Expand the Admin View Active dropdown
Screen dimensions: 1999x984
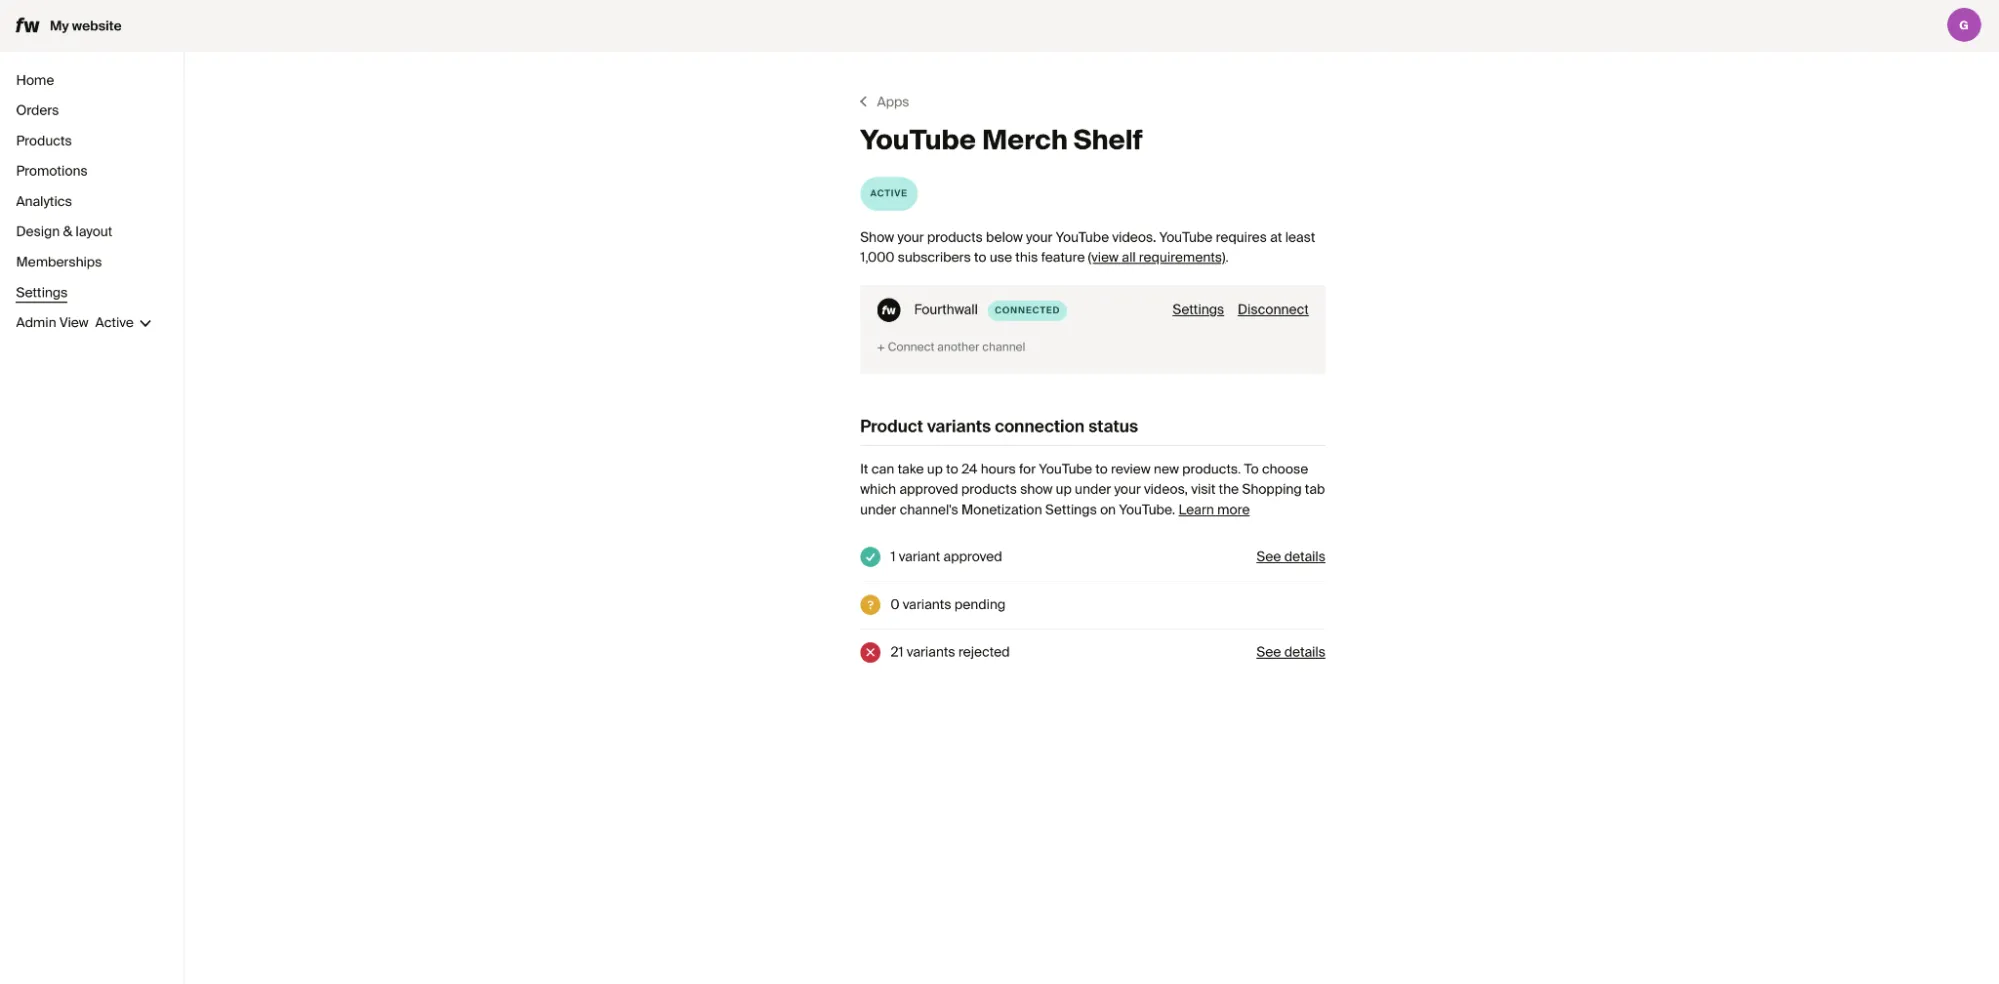coord(145,323)
